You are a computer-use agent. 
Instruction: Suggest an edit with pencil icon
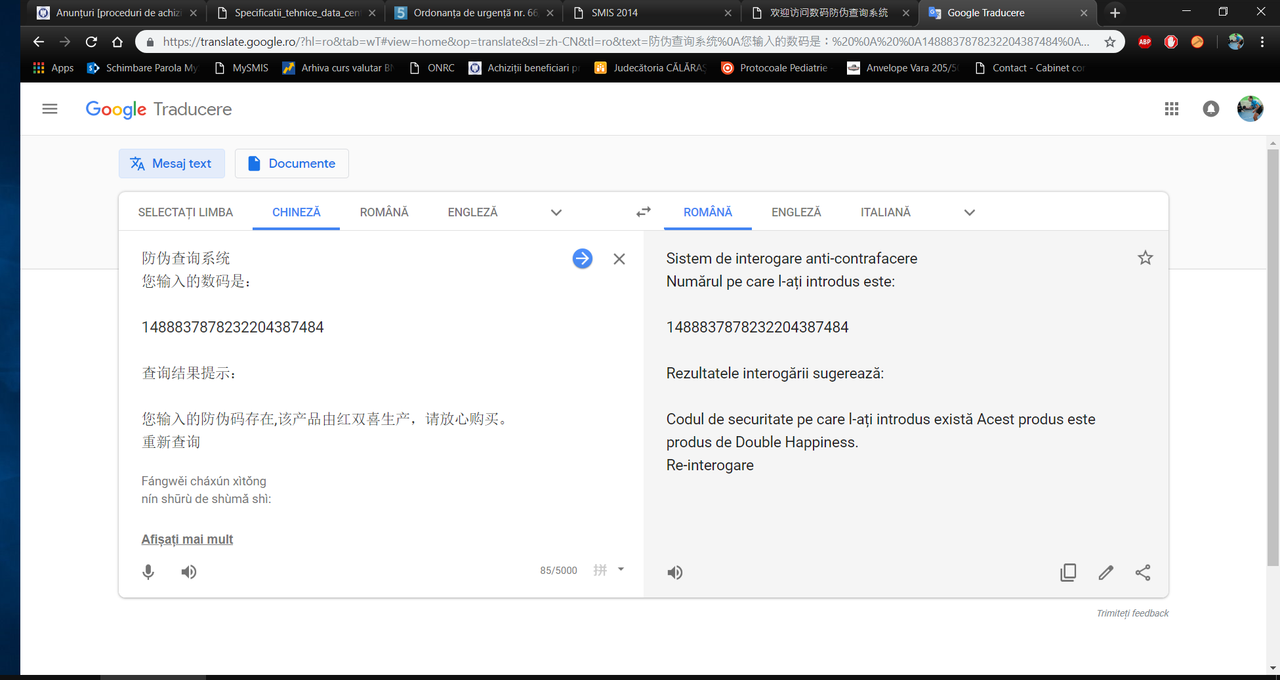(x=1105, y=572)
